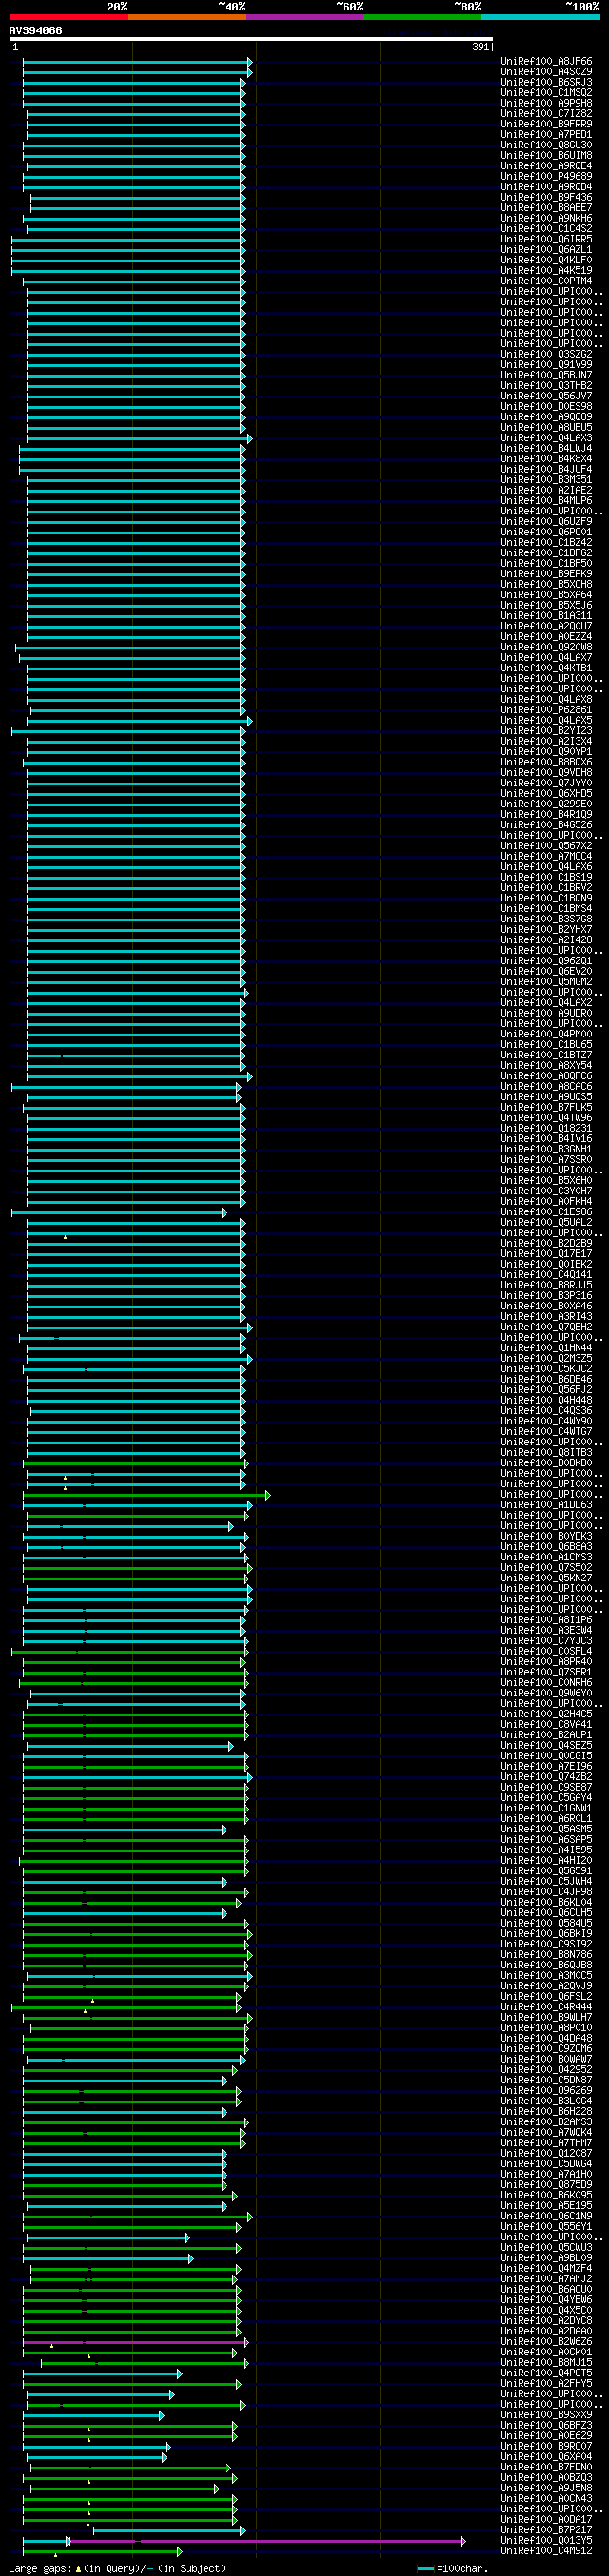Select hit label UniRef100_A8PR40

[x=546, y=1662]
